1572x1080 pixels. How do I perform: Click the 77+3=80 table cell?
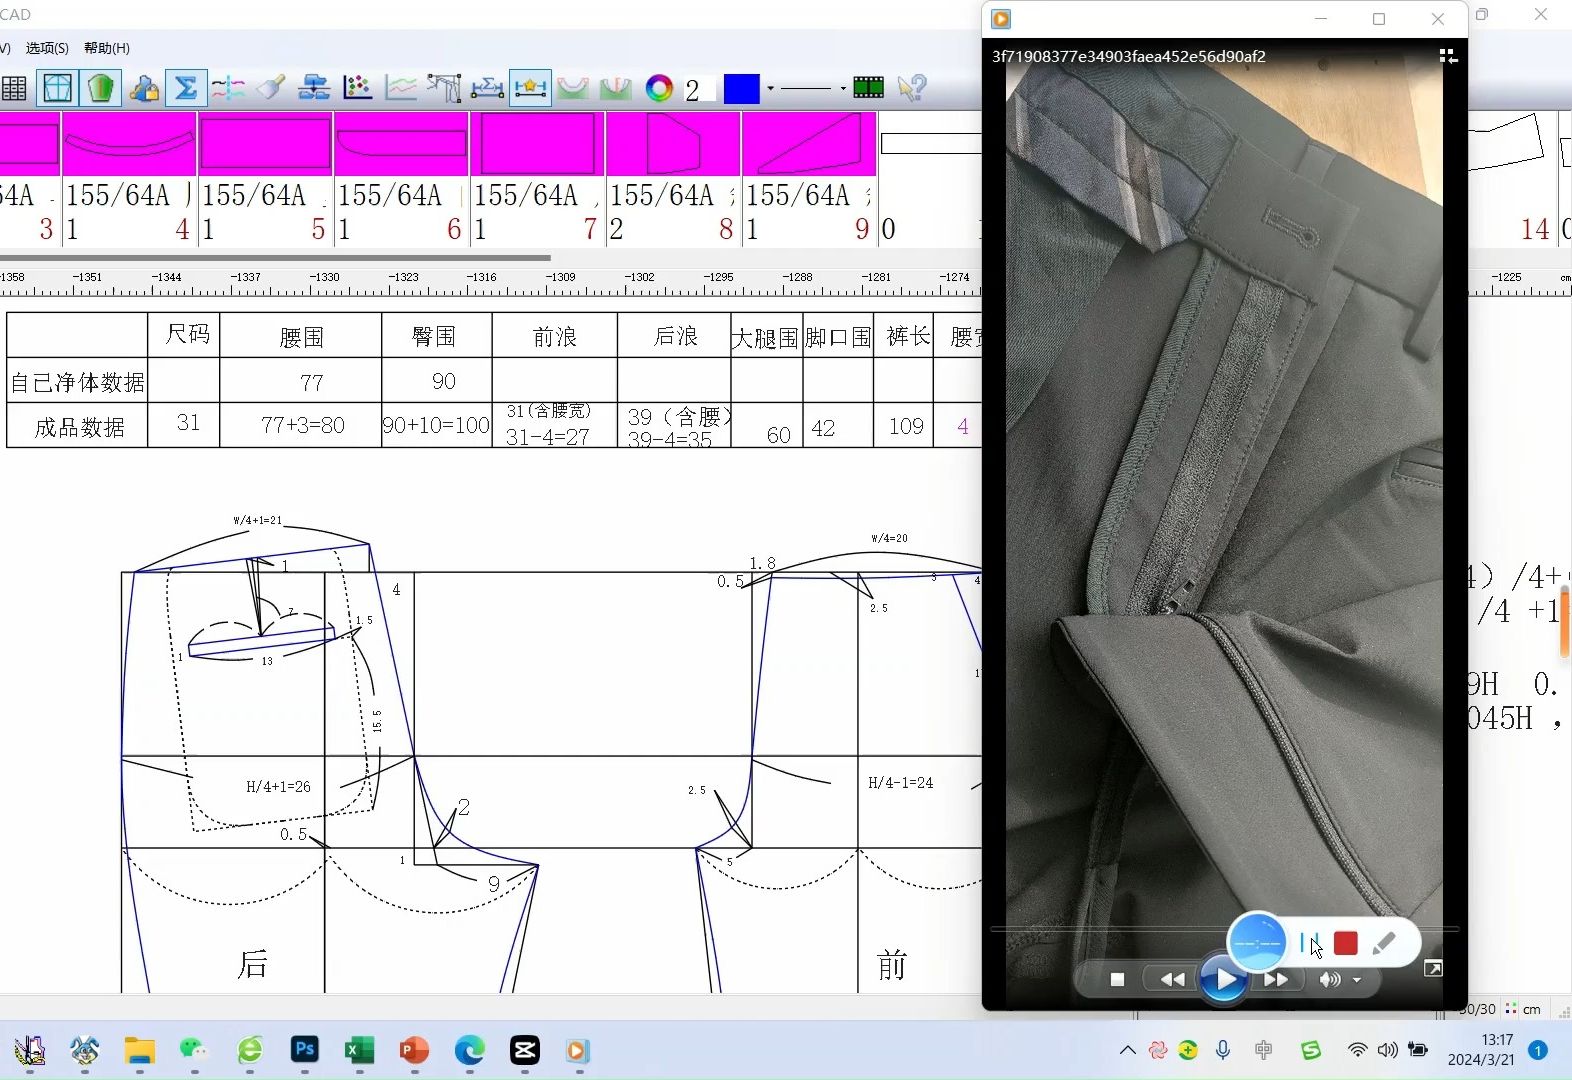[301, 425]
